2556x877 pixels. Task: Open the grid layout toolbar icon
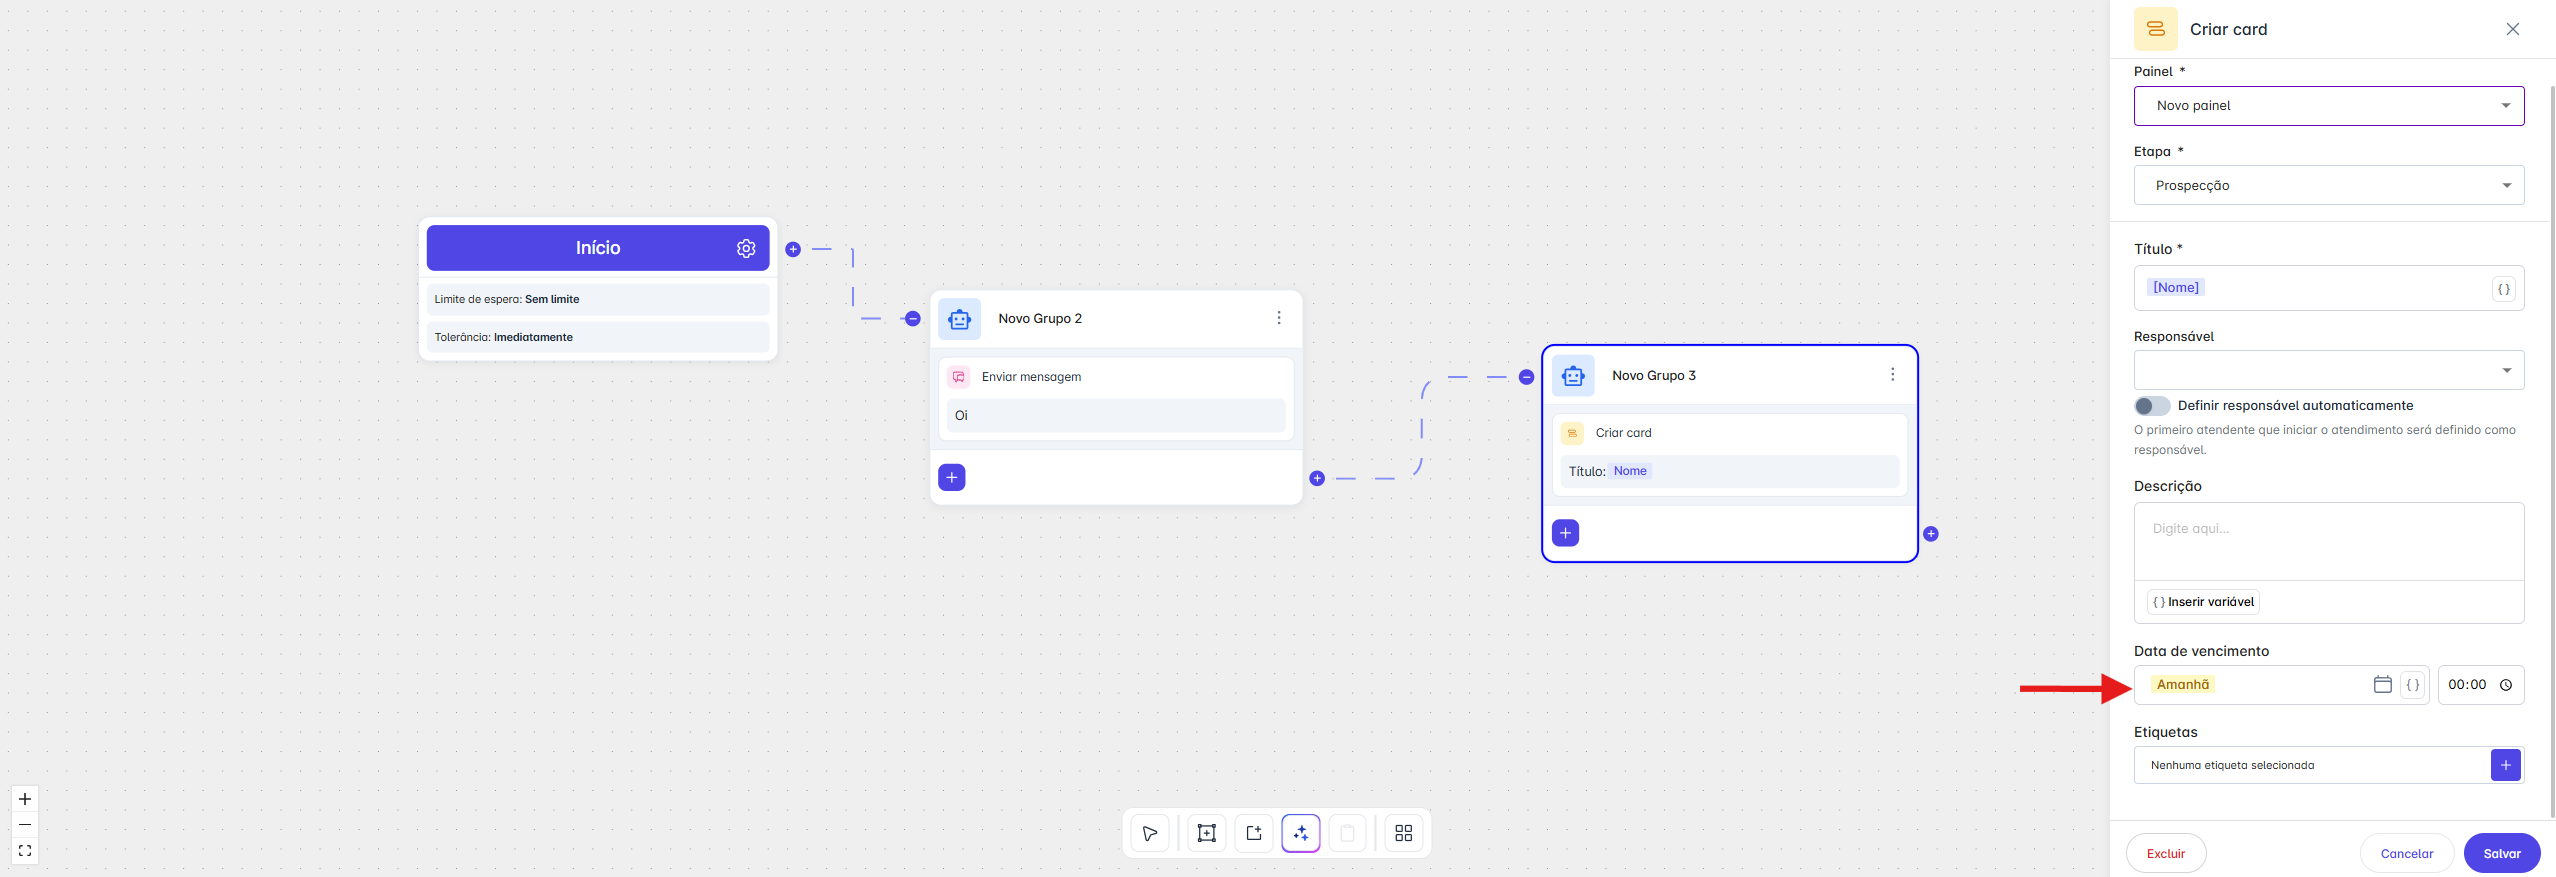point(1403,833)
